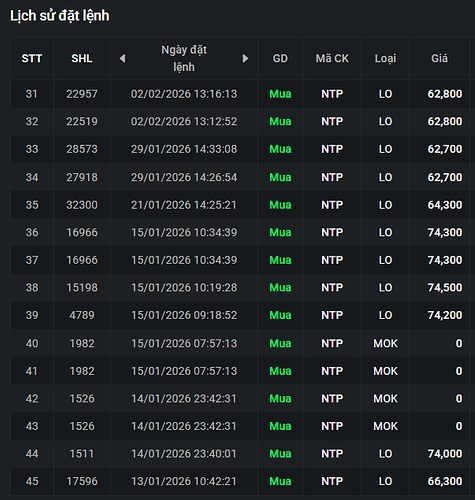The height and width of the screenshot is (500, 475).
Task: Click the Lịch sử đặt lệnh title
Action: click(60, 16)
